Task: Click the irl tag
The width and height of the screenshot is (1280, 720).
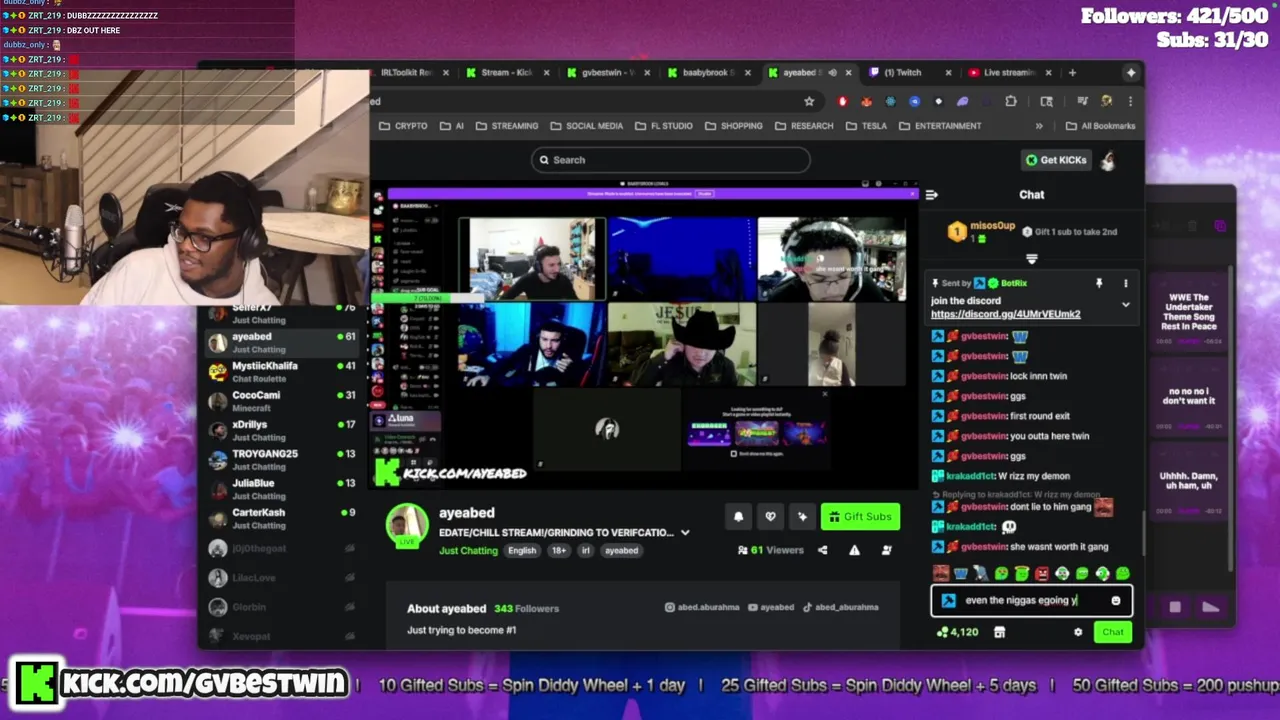Action: point(586,551)
